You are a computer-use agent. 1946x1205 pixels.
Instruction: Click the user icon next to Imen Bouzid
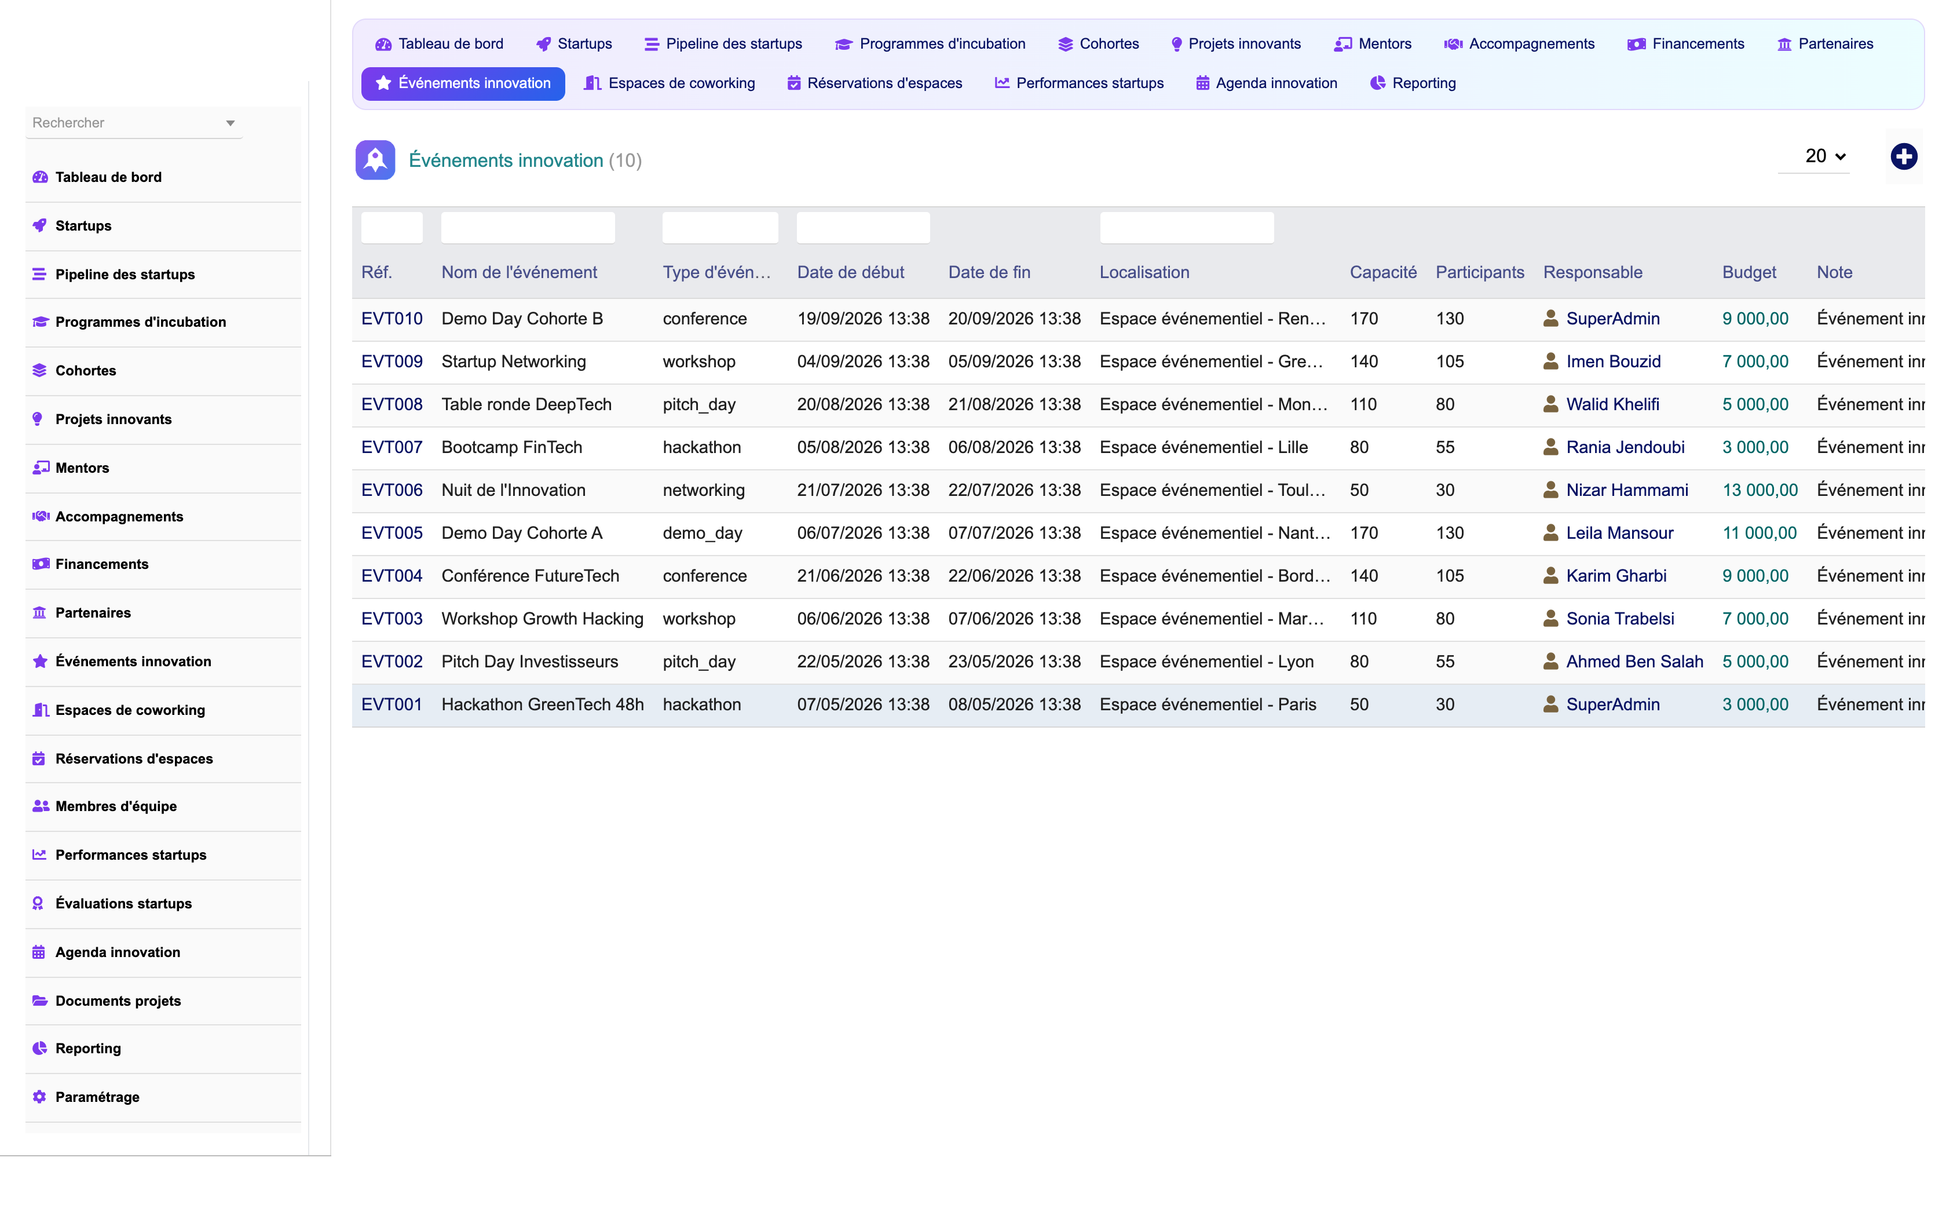tap(1550, 361)
